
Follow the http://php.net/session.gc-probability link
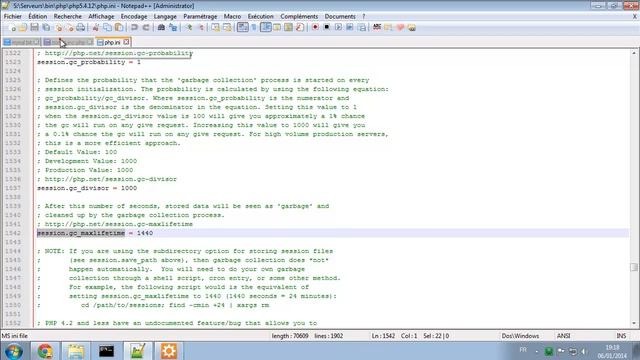[119, 53]
